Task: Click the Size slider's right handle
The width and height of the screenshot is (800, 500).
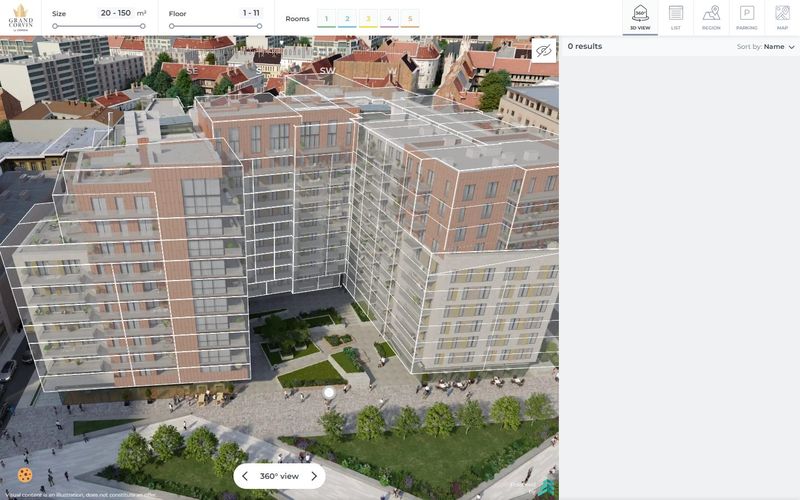Action: [142, 26]
